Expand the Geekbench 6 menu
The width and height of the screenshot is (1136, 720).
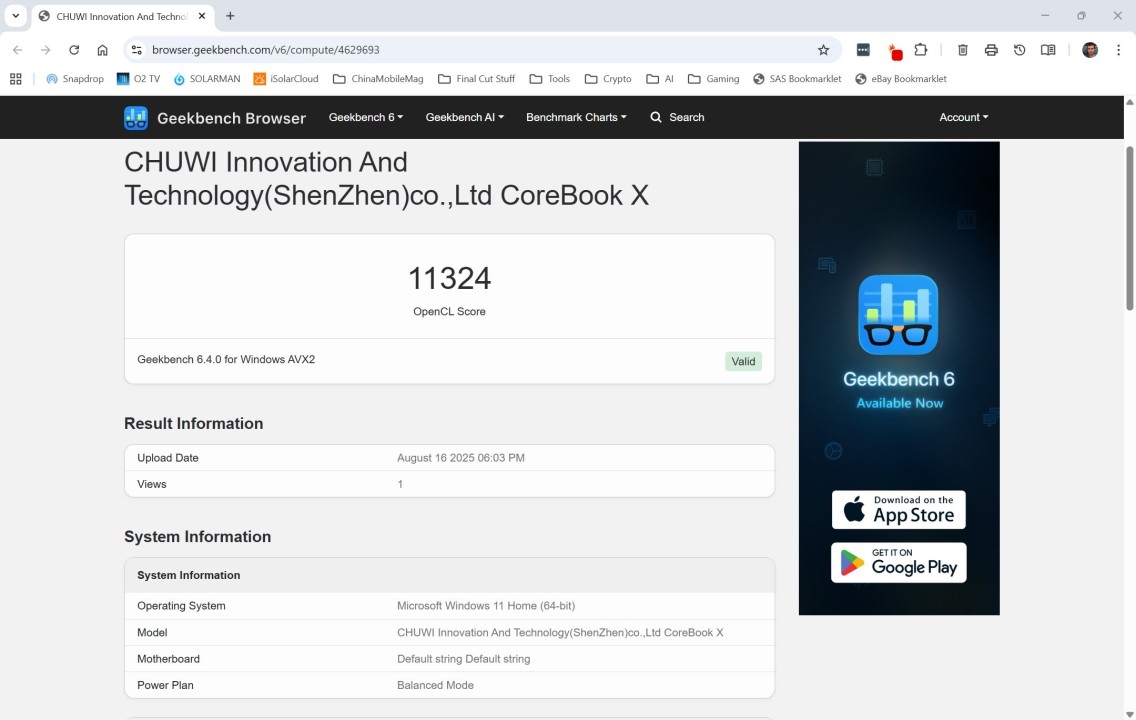pos(366,117)
